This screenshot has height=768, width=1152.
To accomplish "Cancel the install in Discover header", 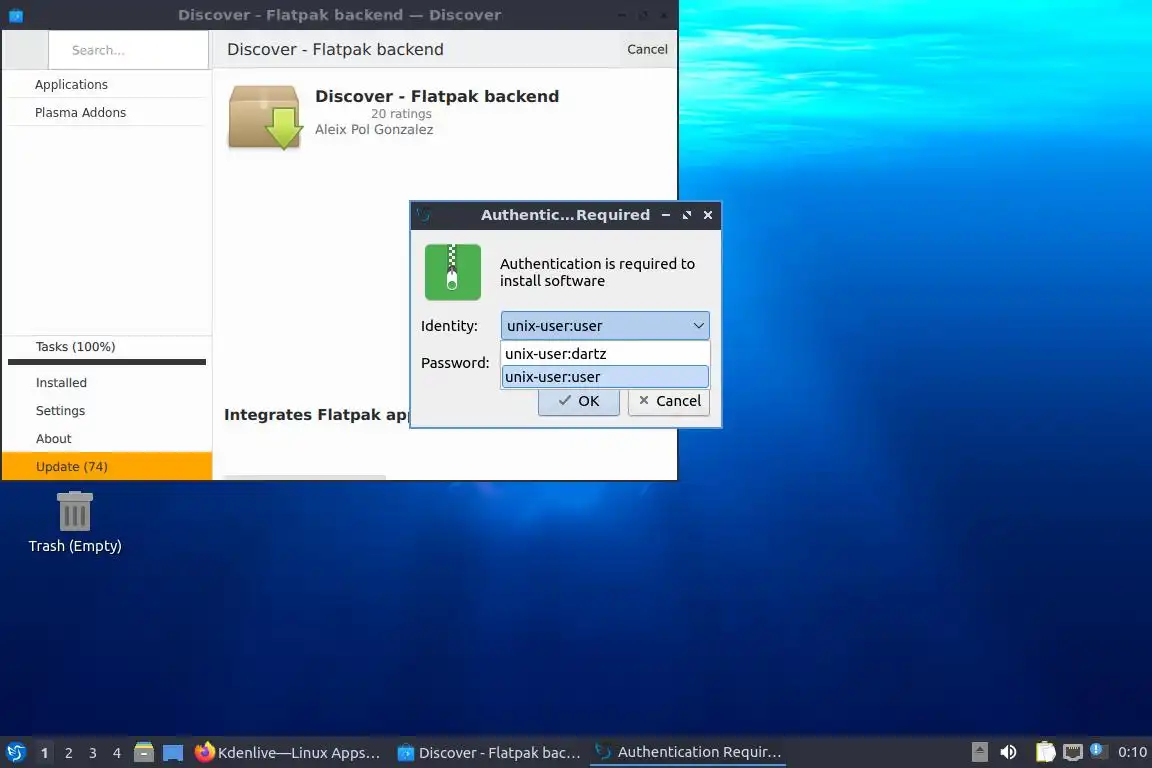I will click(647, 49).
